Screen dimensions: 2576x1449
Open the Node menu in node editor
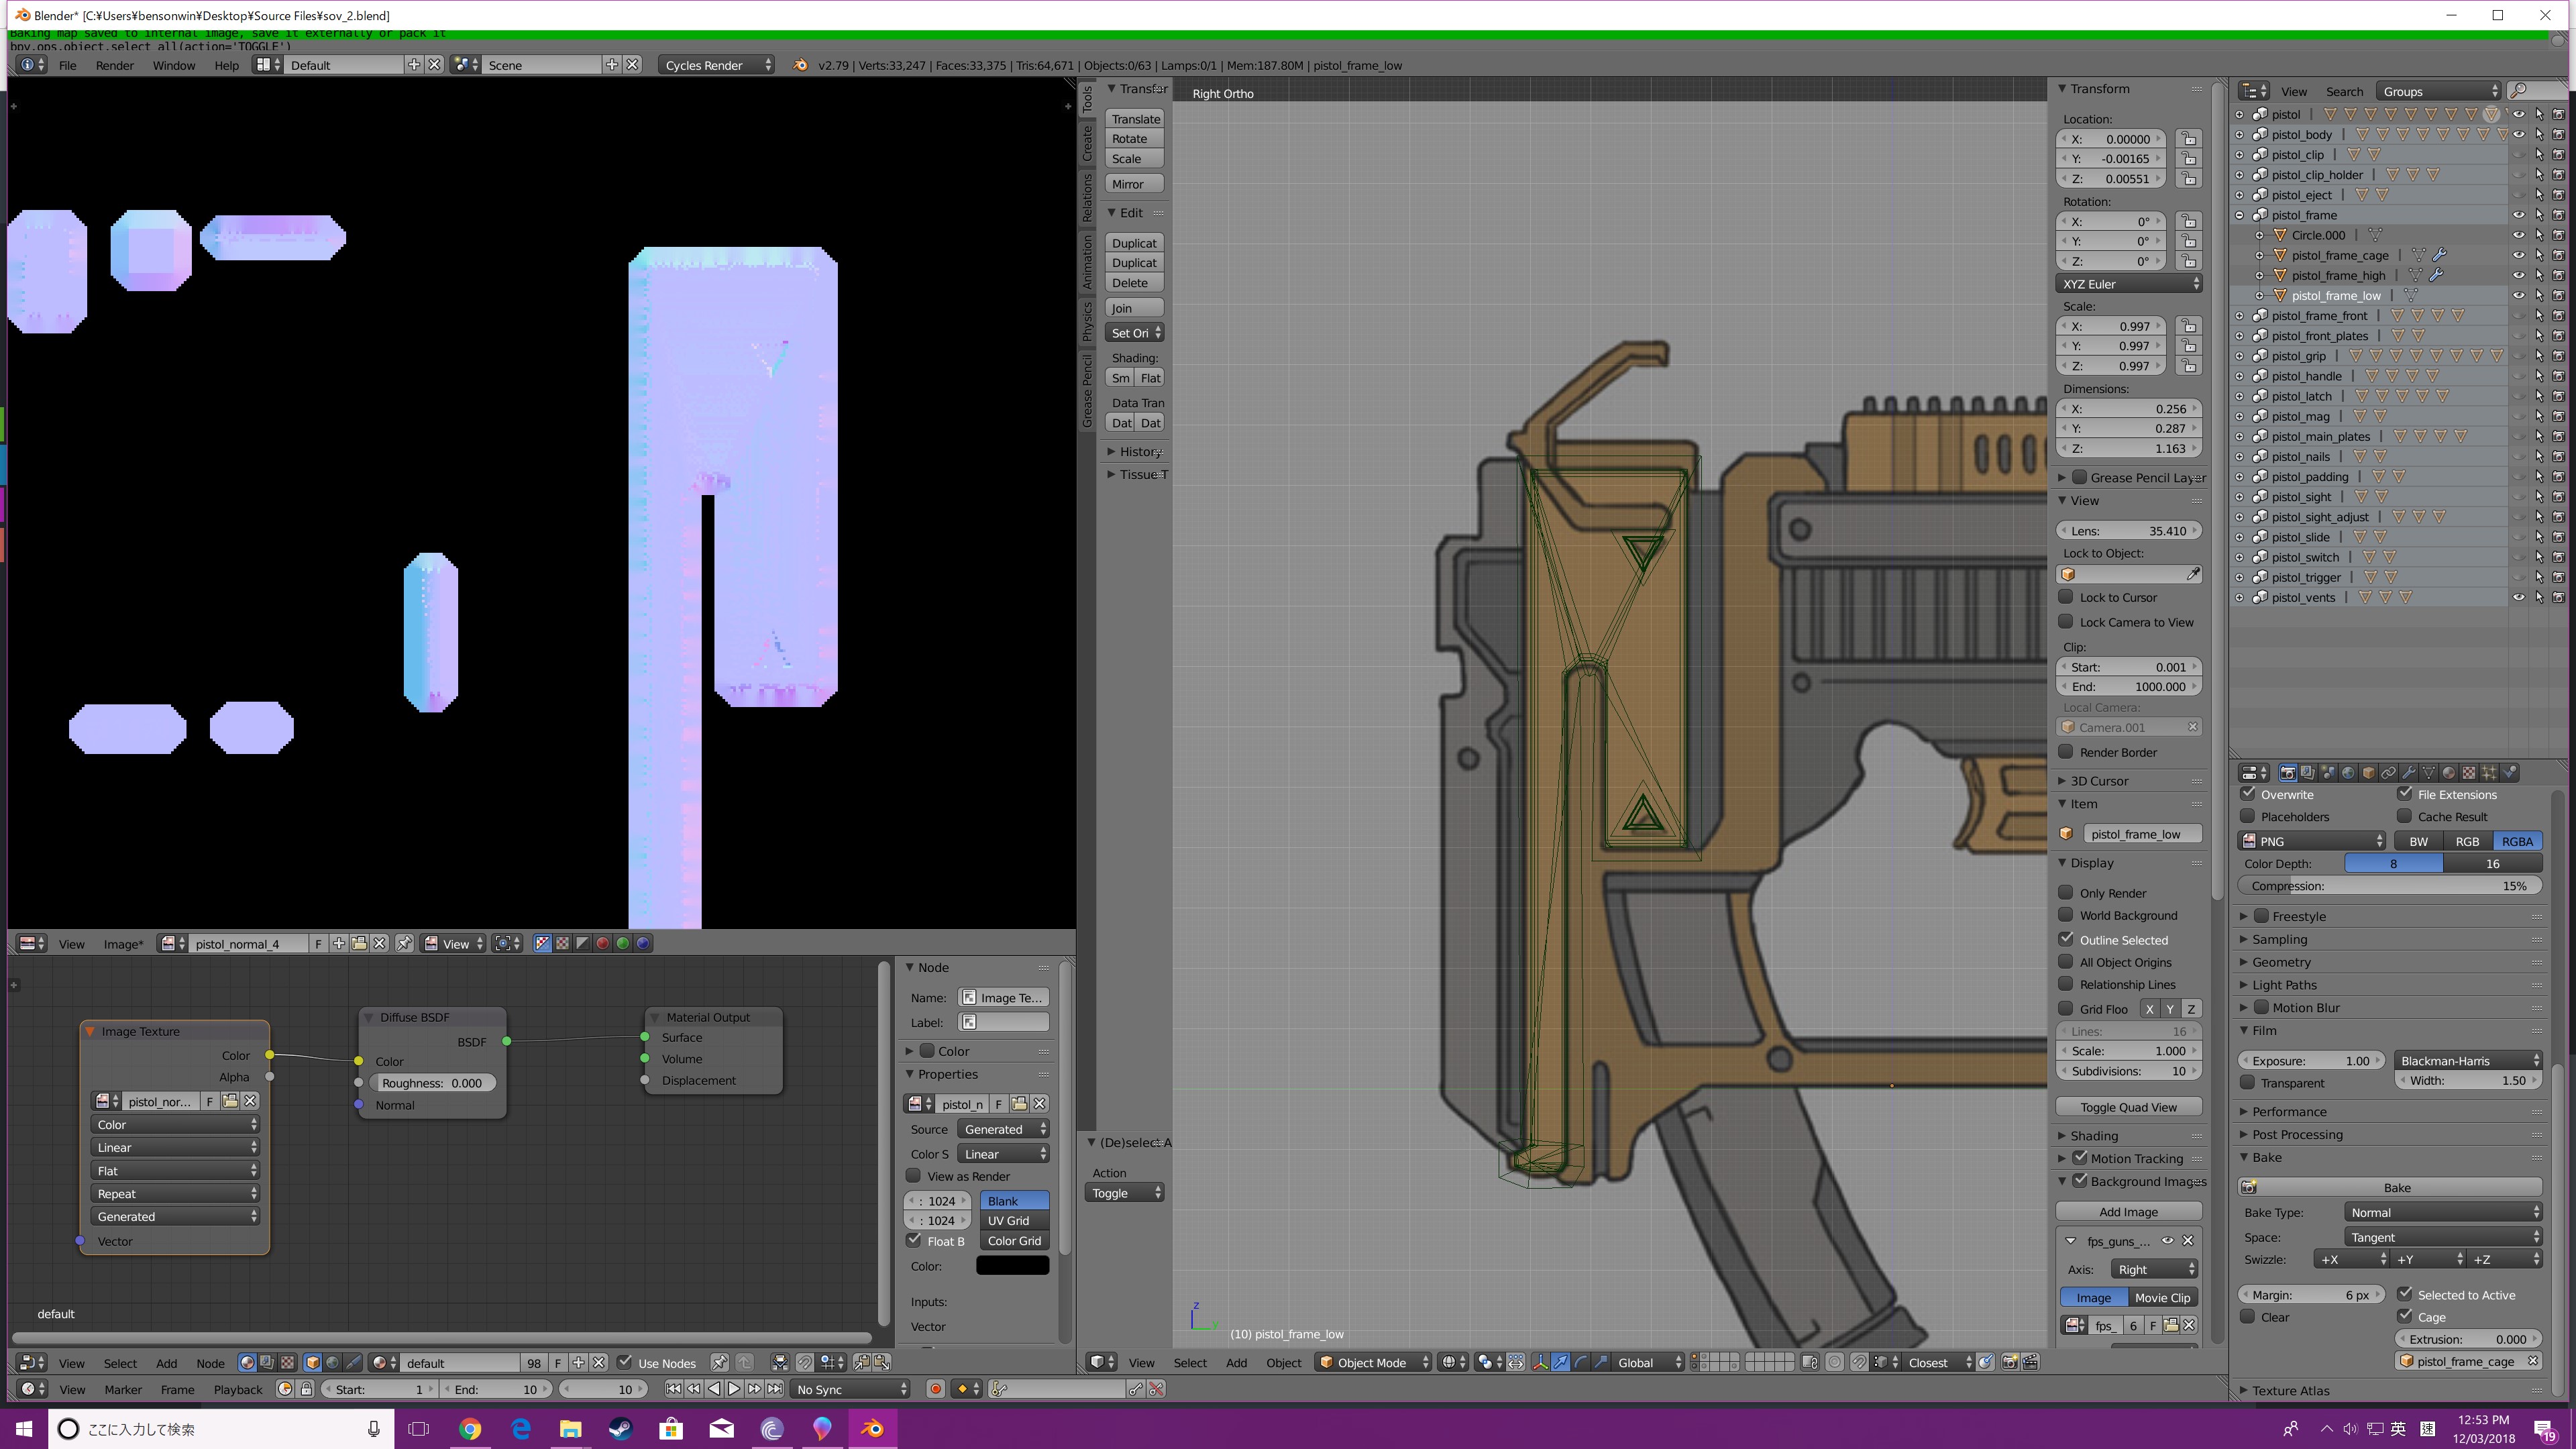click(x=210, y=1363)
